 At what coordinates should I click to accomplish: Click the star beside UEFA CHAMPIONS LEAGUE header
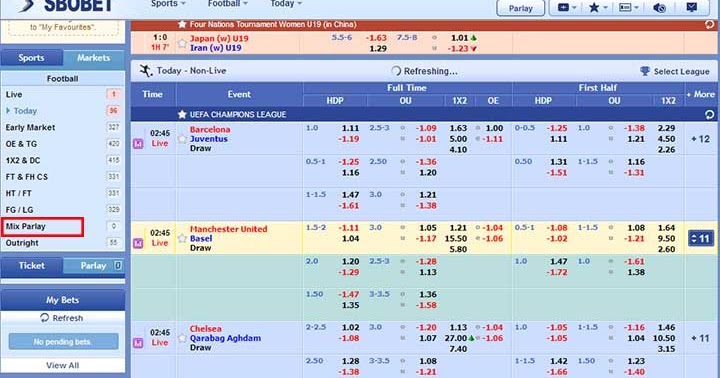click(182, 114)
